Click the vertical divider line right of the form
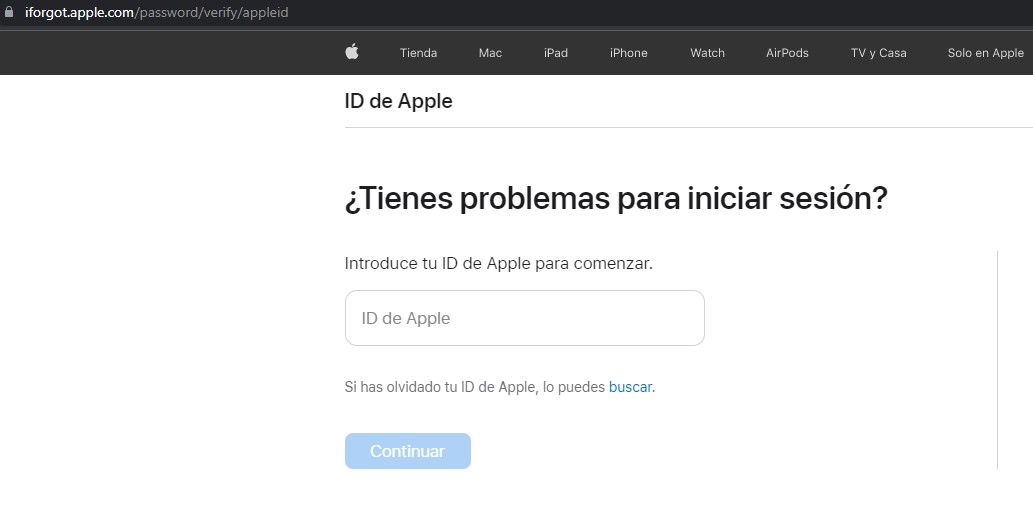 997,360
